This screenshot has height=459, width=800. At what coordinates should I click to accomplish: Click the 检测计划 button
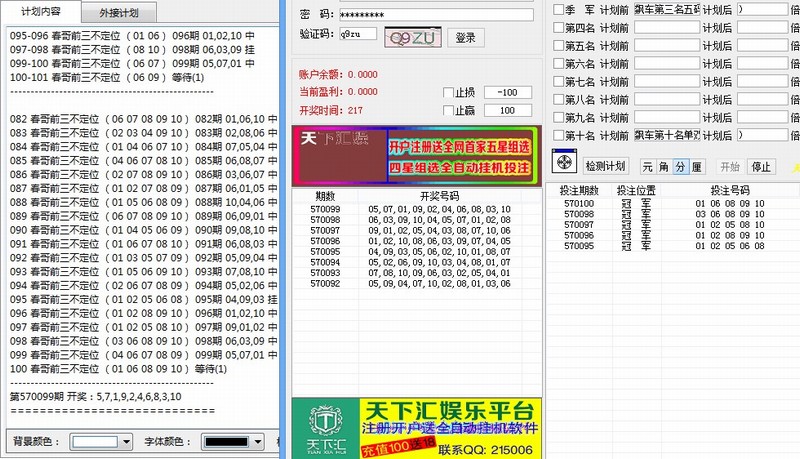coord(604,166)
